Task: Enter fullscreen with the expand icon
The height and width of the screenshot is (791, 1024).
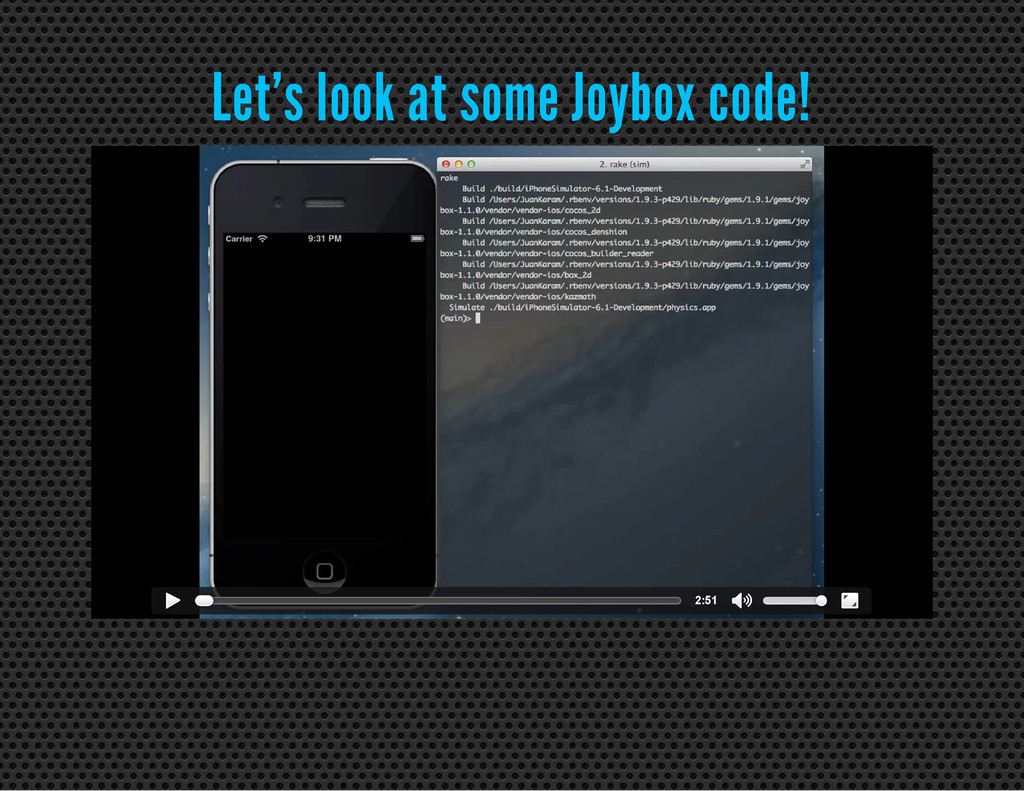Action: pyautogui.click(x=850, y=600)
